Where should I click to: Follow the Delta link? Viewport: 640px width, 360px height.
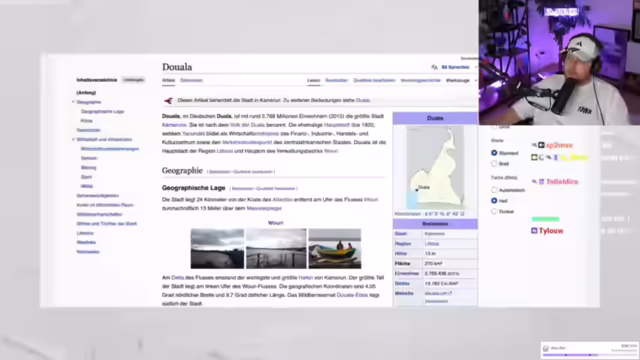tap(178, 278)
